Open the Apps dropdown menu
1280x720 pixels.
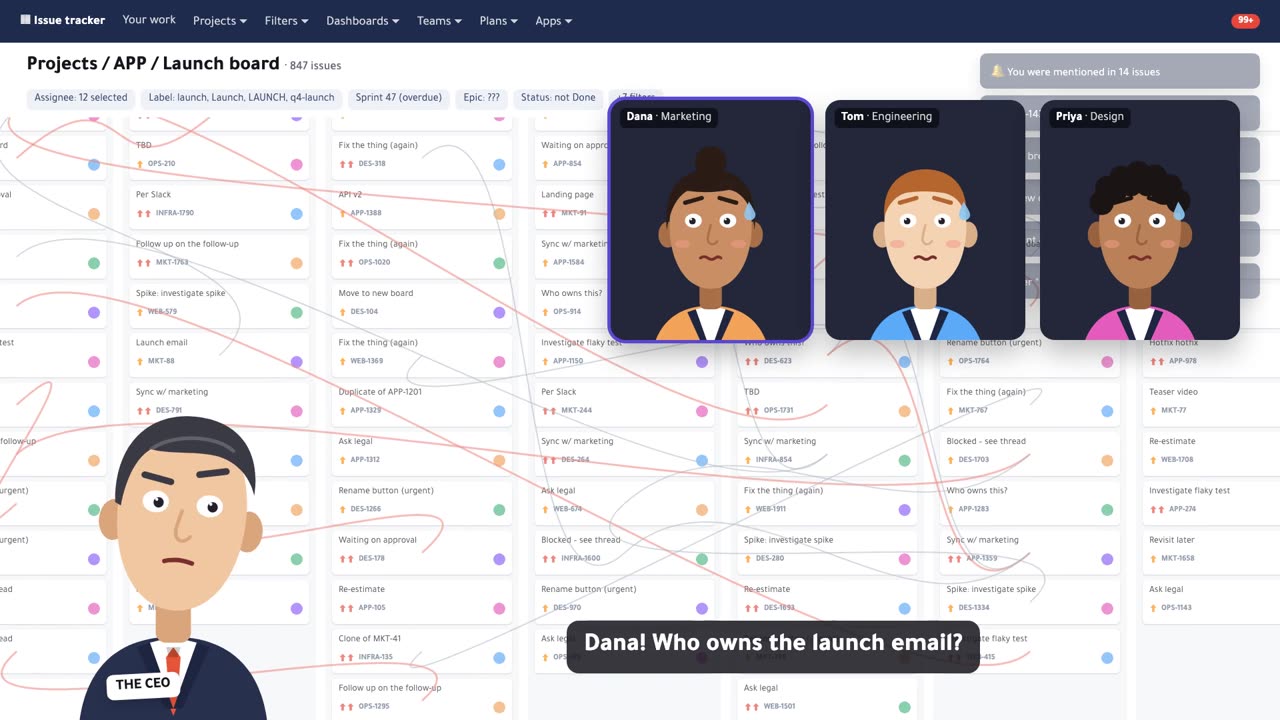coord(554,20)
